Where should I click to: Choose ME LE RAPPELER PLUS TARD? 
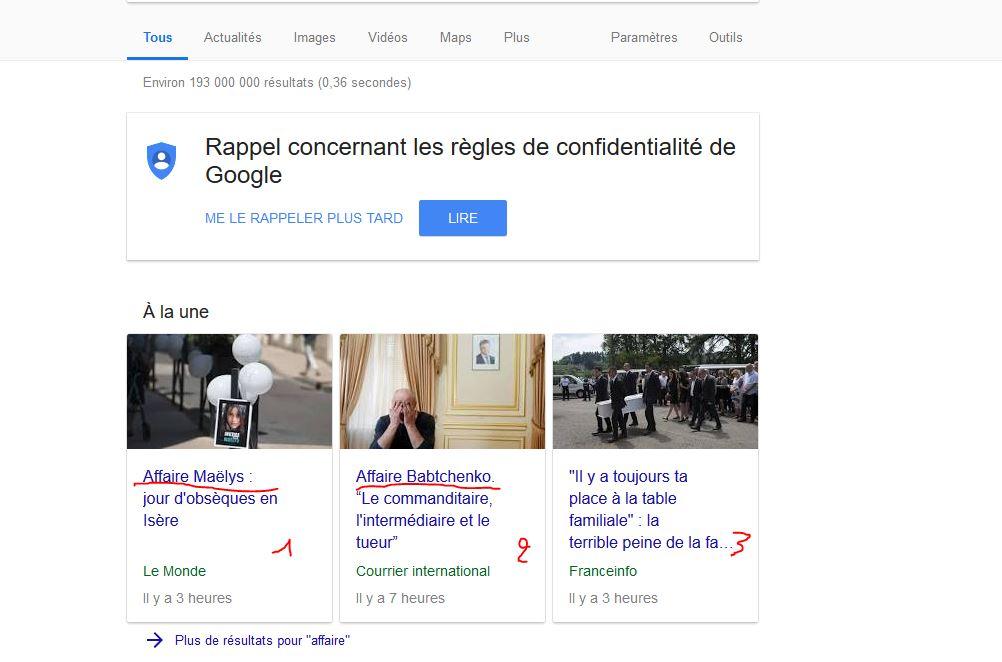(304, 218)
